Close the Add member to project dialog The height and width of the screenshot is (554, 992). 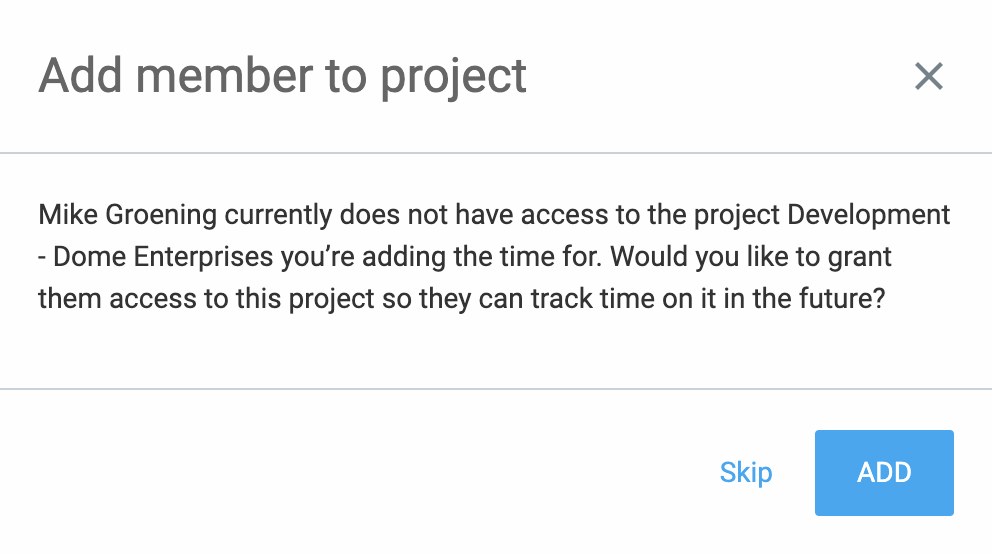coord(929,77)
